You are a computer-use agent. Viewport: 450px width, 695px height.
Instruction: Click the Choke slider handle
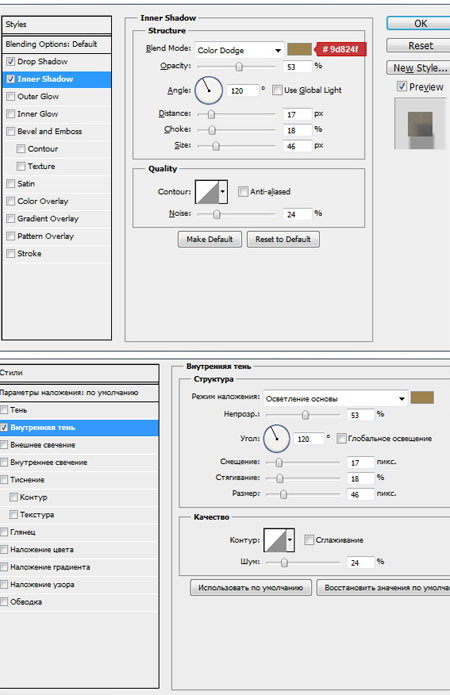(212, 130)
